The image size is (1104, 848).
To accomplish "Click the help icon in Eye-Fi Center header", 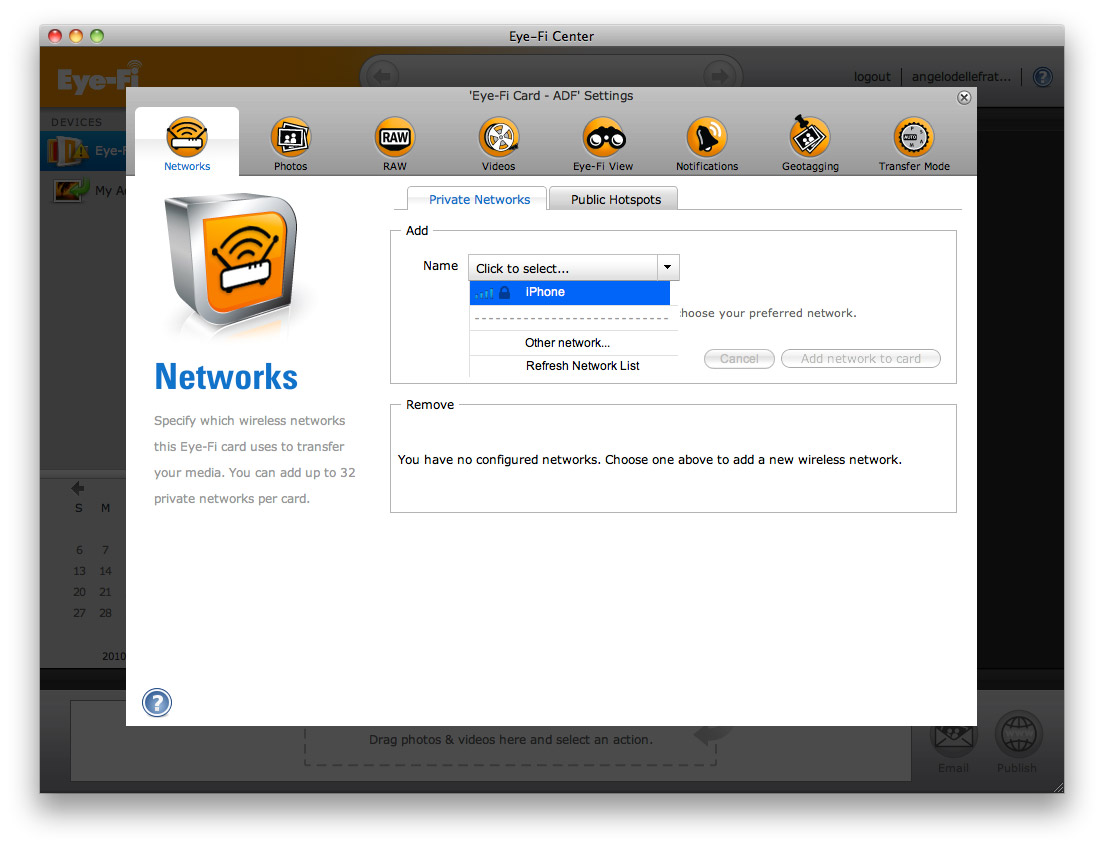I will click(x=1043, y=77).
